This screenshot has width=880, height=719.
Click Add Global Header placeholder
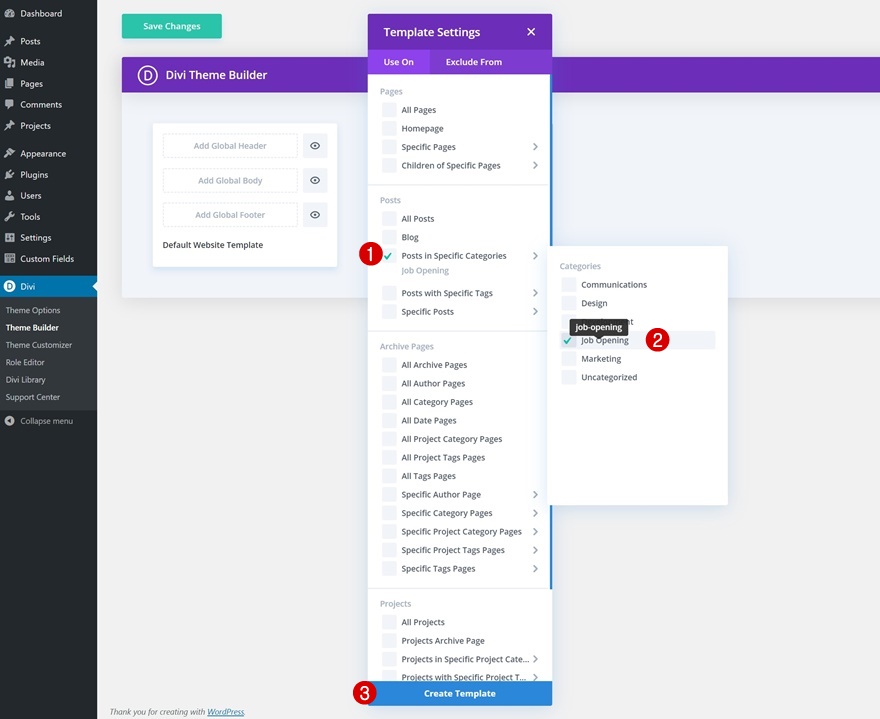(230, 146)
